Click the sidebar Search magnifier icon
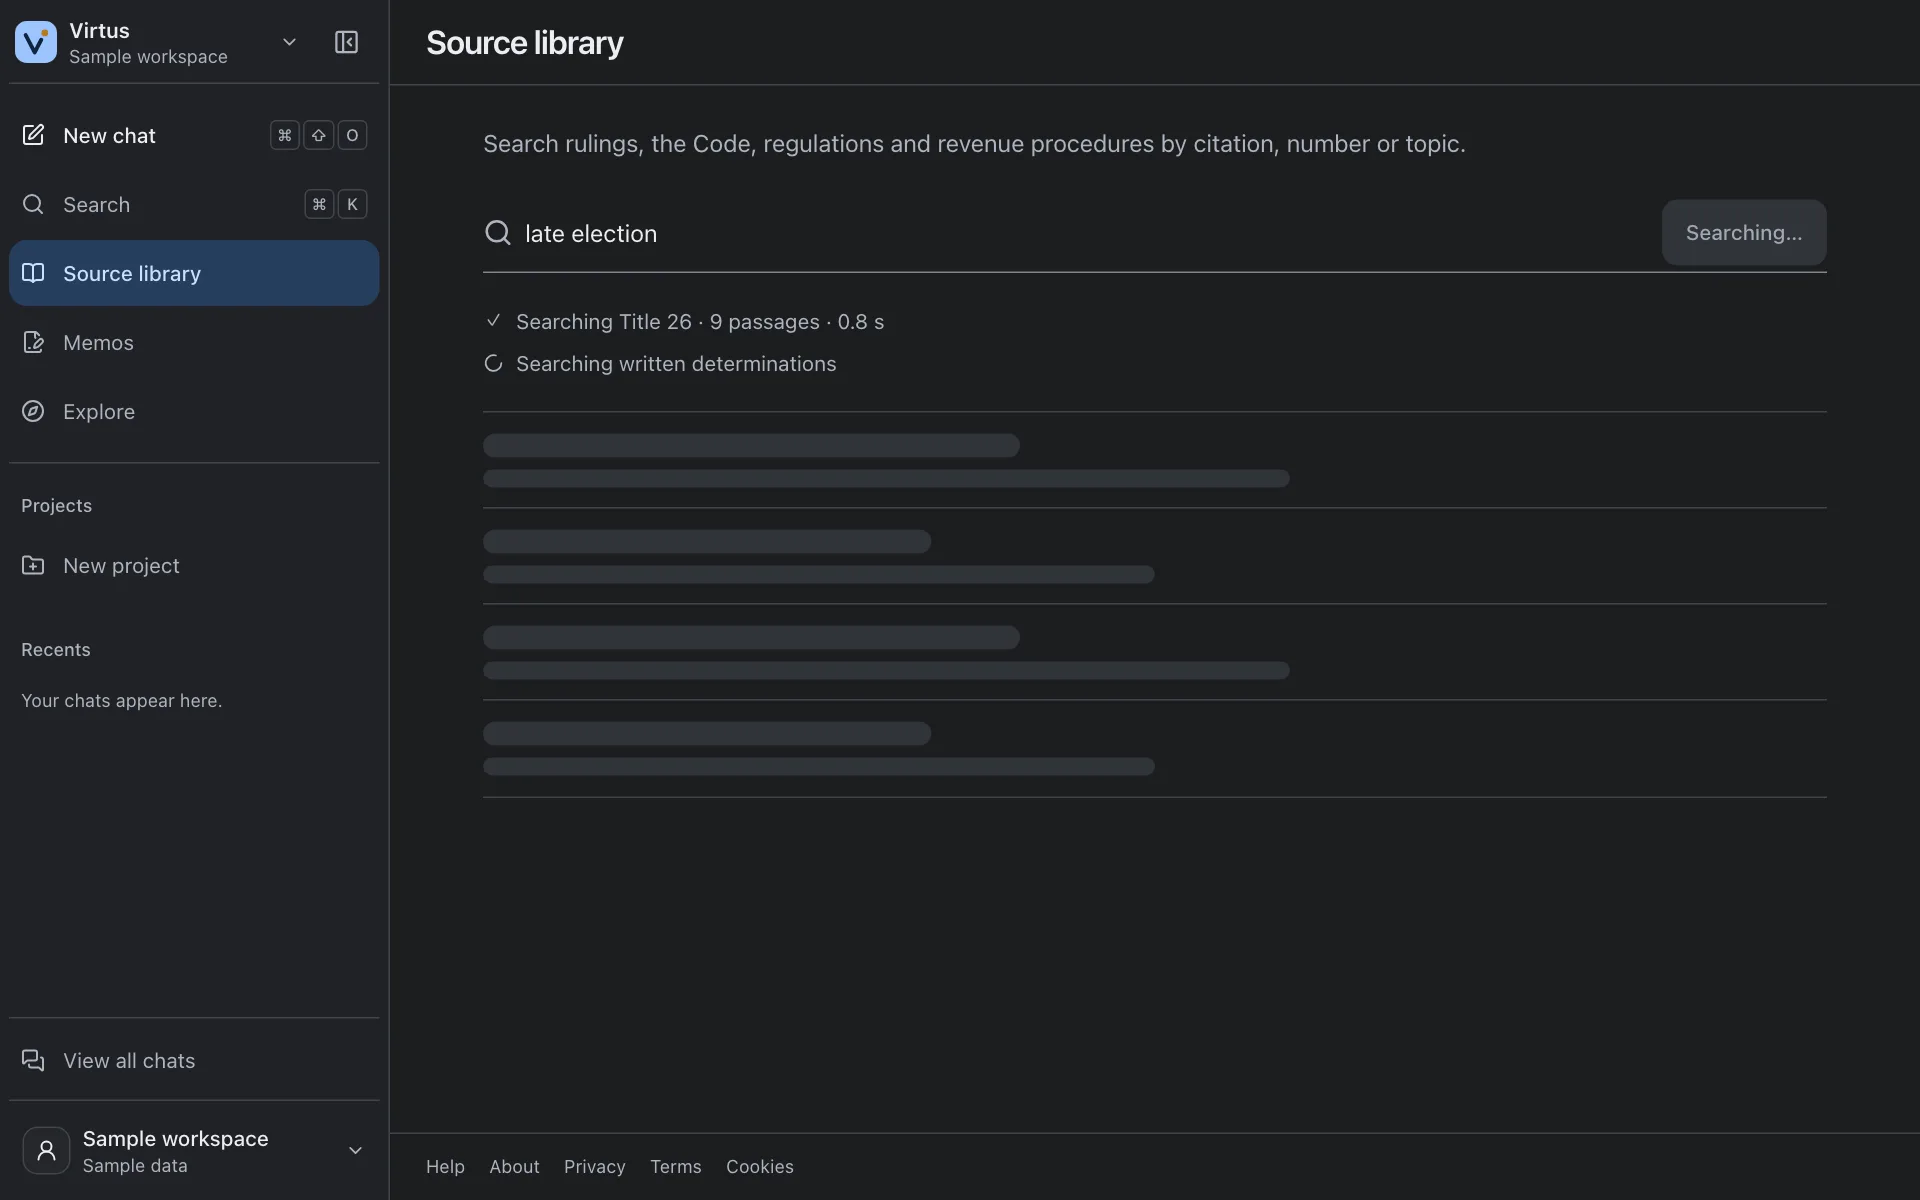 click(x=33, y=204)
